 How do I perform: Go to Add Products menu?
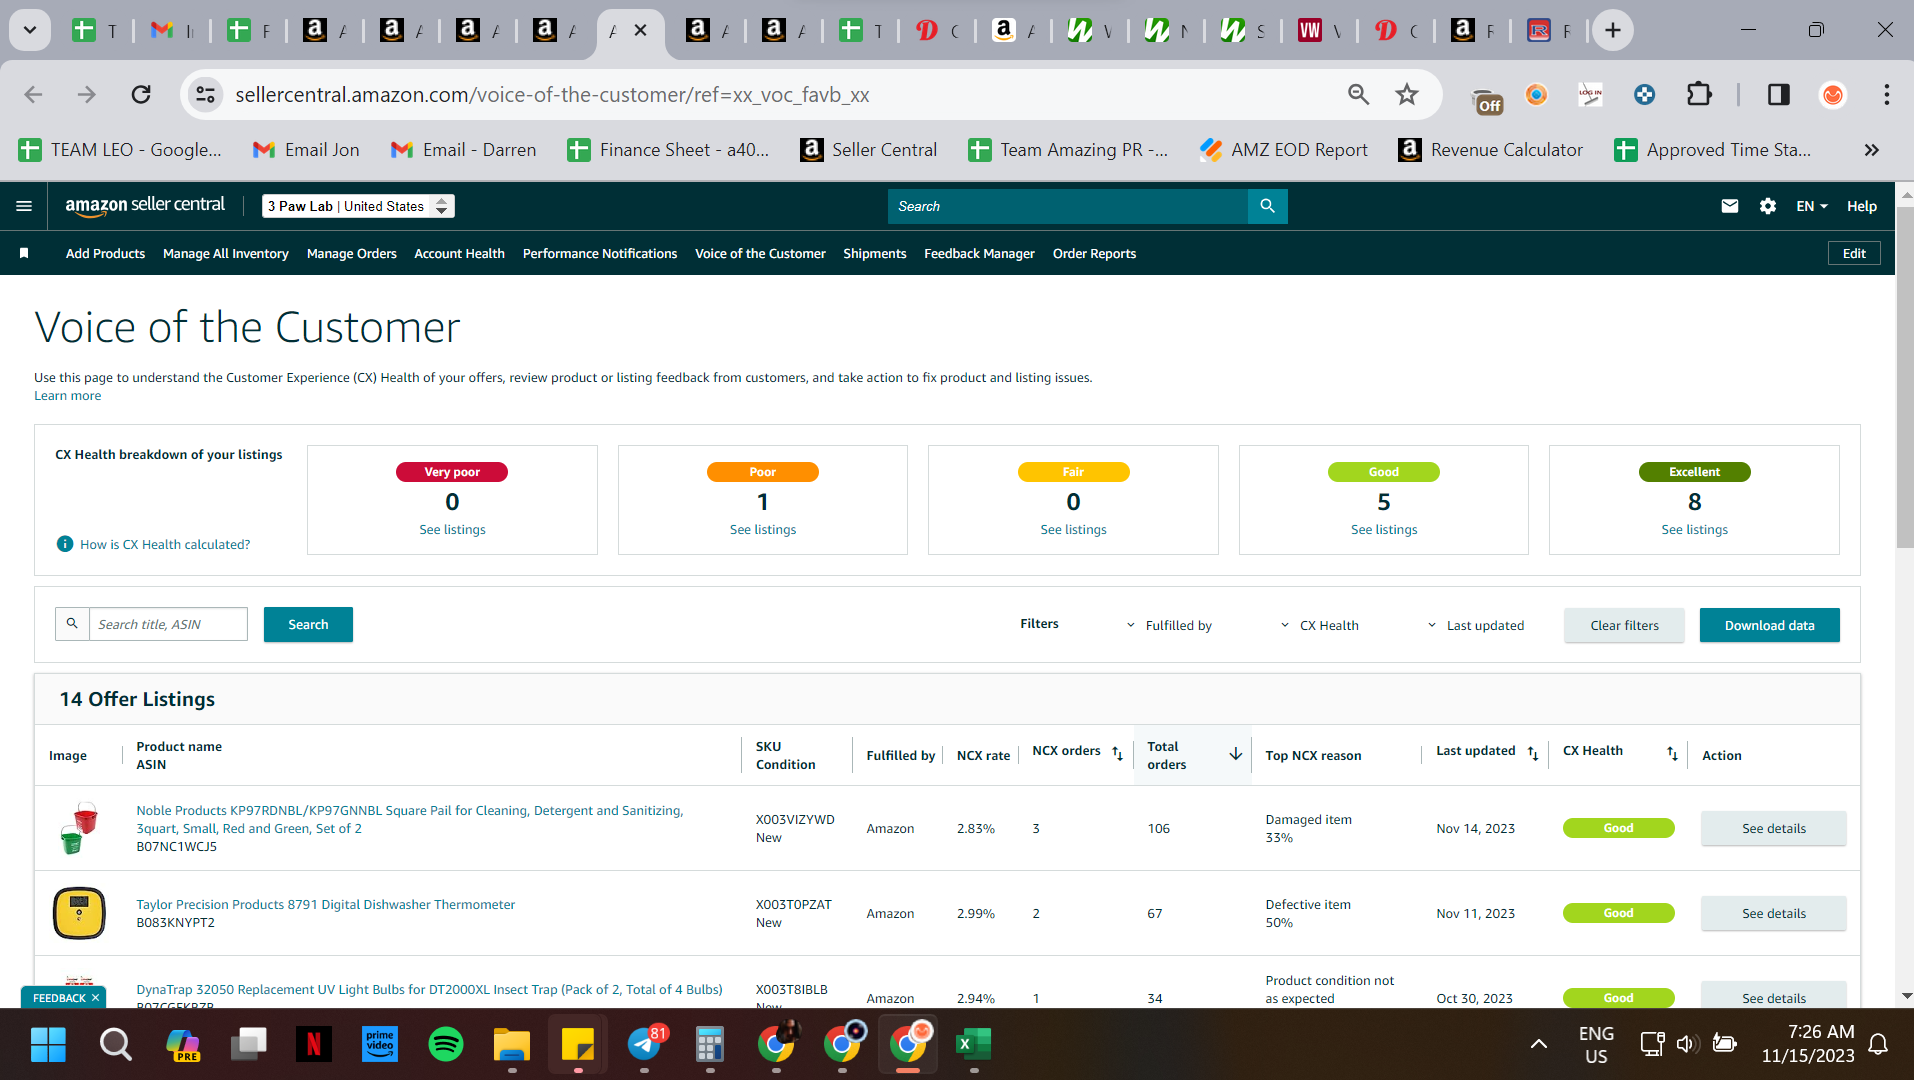point(105,253)
